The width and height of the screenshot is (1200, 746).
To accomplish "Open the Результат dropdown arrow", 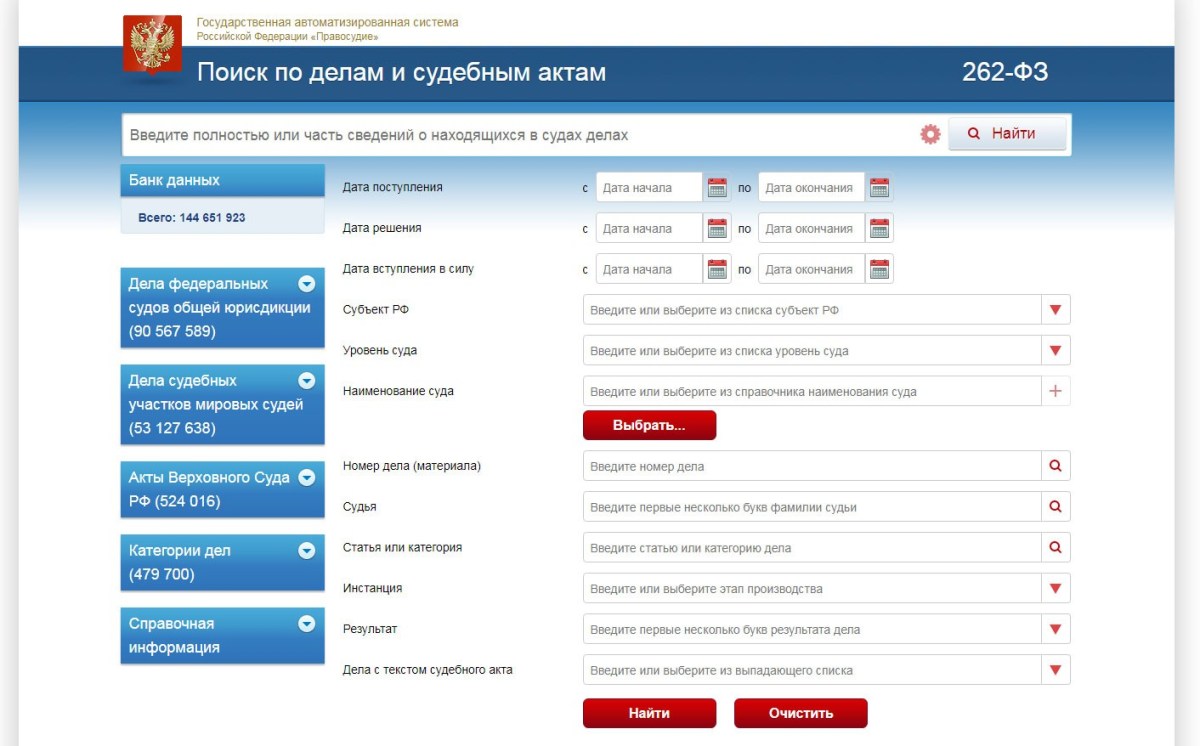I will (x=1055, y=630).
